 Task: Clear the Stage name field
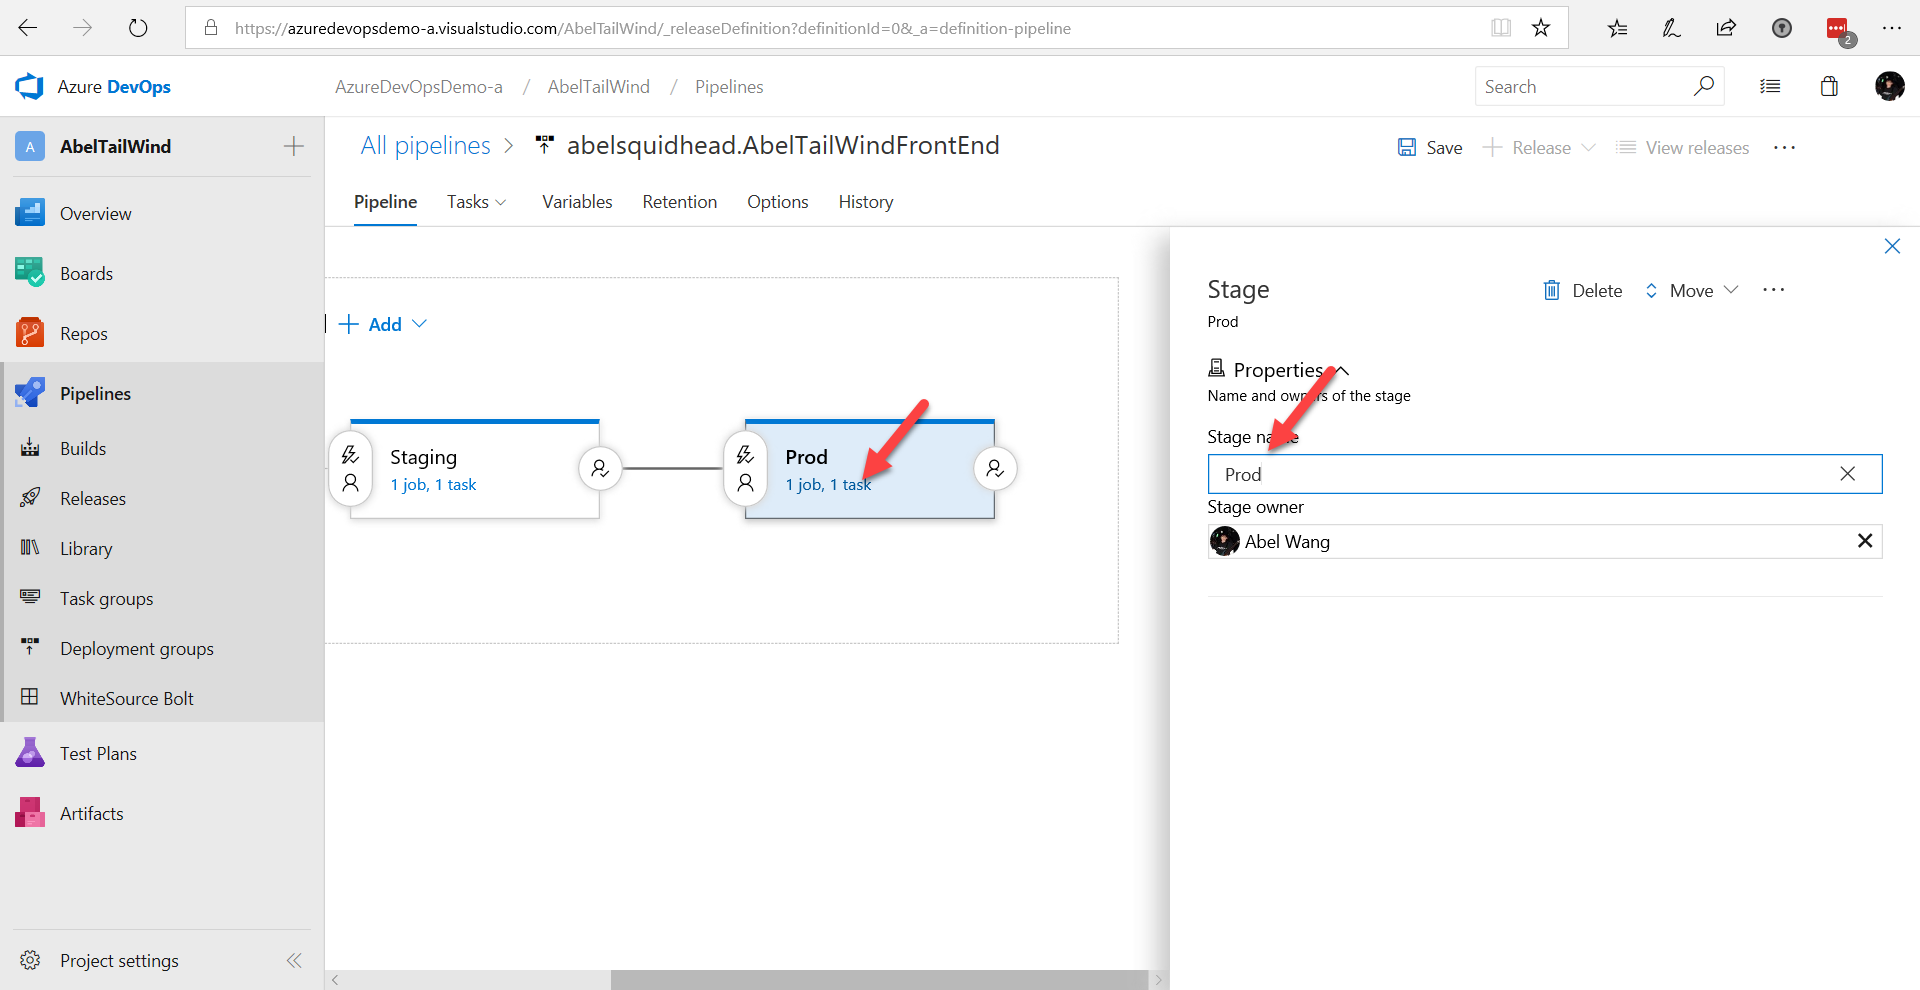pyautogui.click(x=1847, y=474)
